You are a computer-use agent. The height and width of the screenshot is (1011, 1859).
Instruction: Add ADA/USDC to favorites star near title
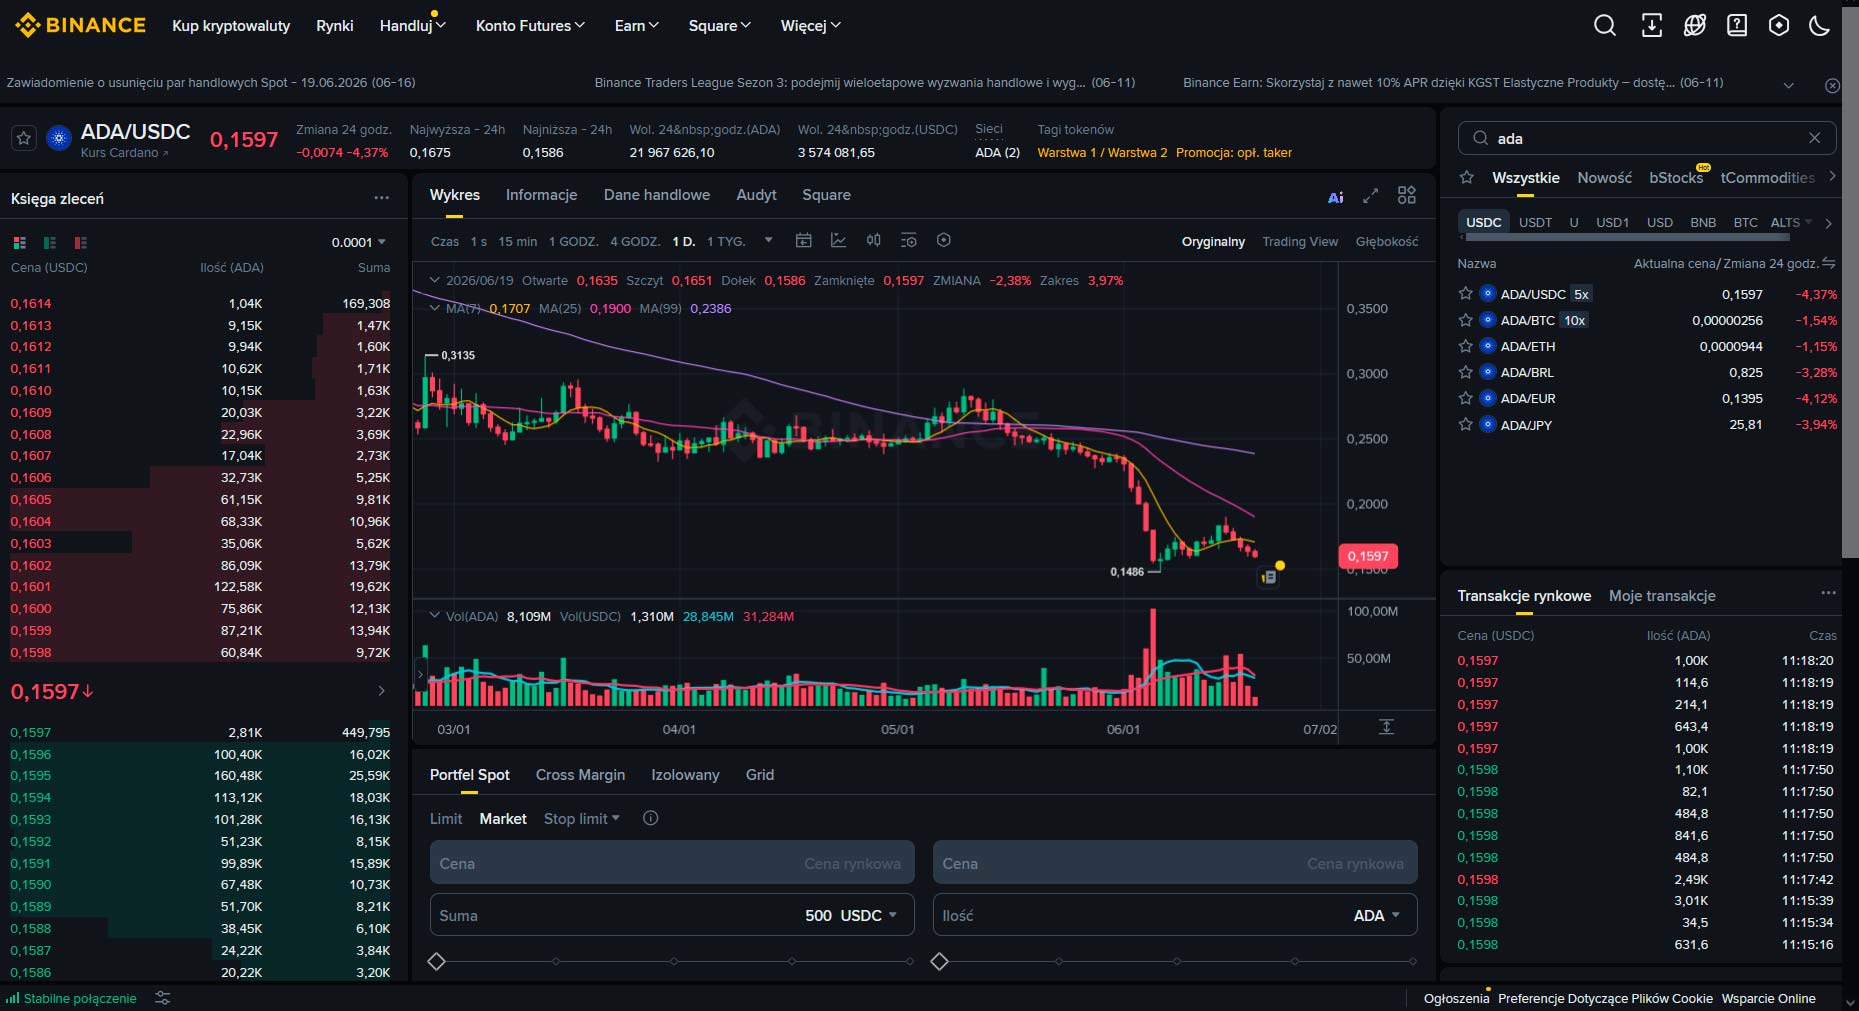pos(24,139)
